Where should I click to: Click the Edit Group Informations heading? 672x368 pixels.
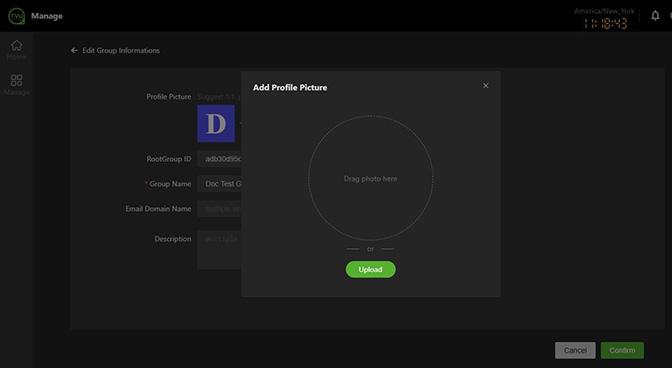pos(121,51)
